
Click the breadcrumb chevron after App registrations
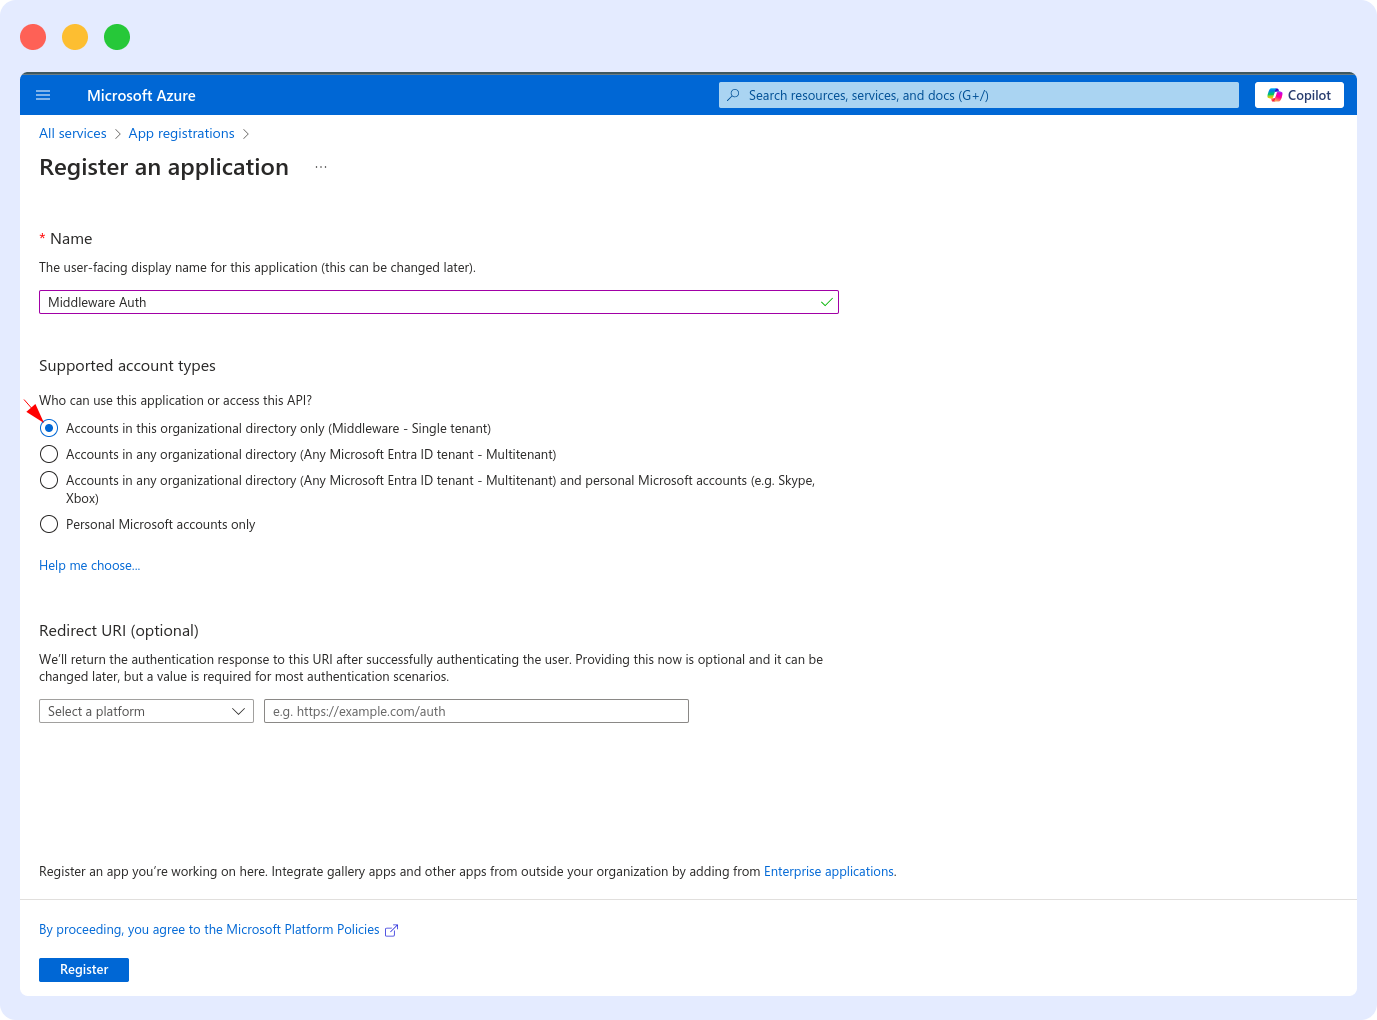(x=246, y=133)
